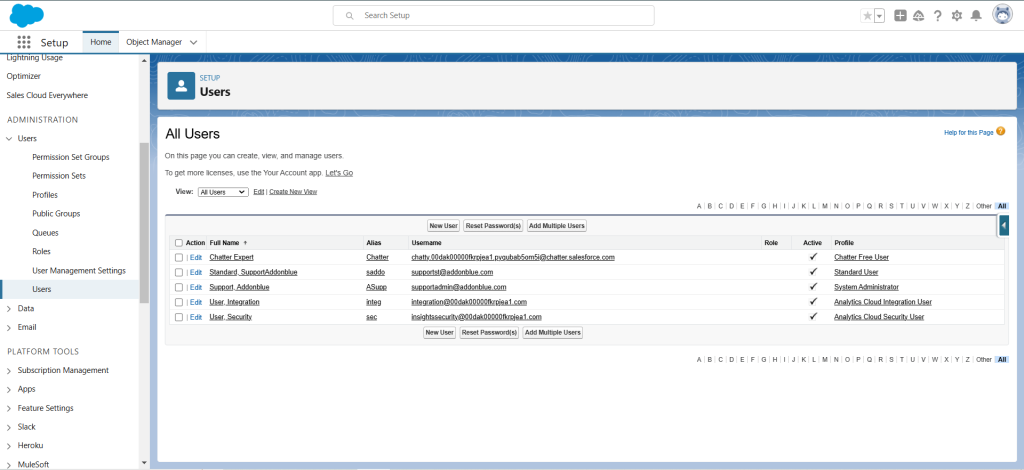The image size is (1024, 470).
Task: Click the Full Name sort arrow
Action: [x=246, y=243]
